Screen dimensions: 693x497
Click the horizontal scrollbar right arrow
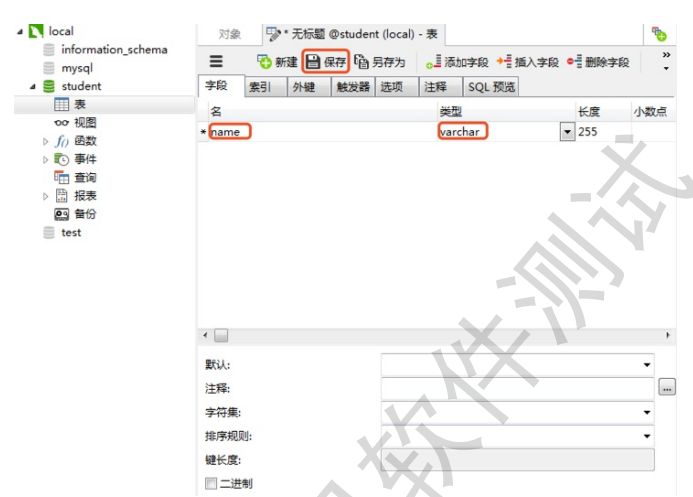tap(668, 335)
